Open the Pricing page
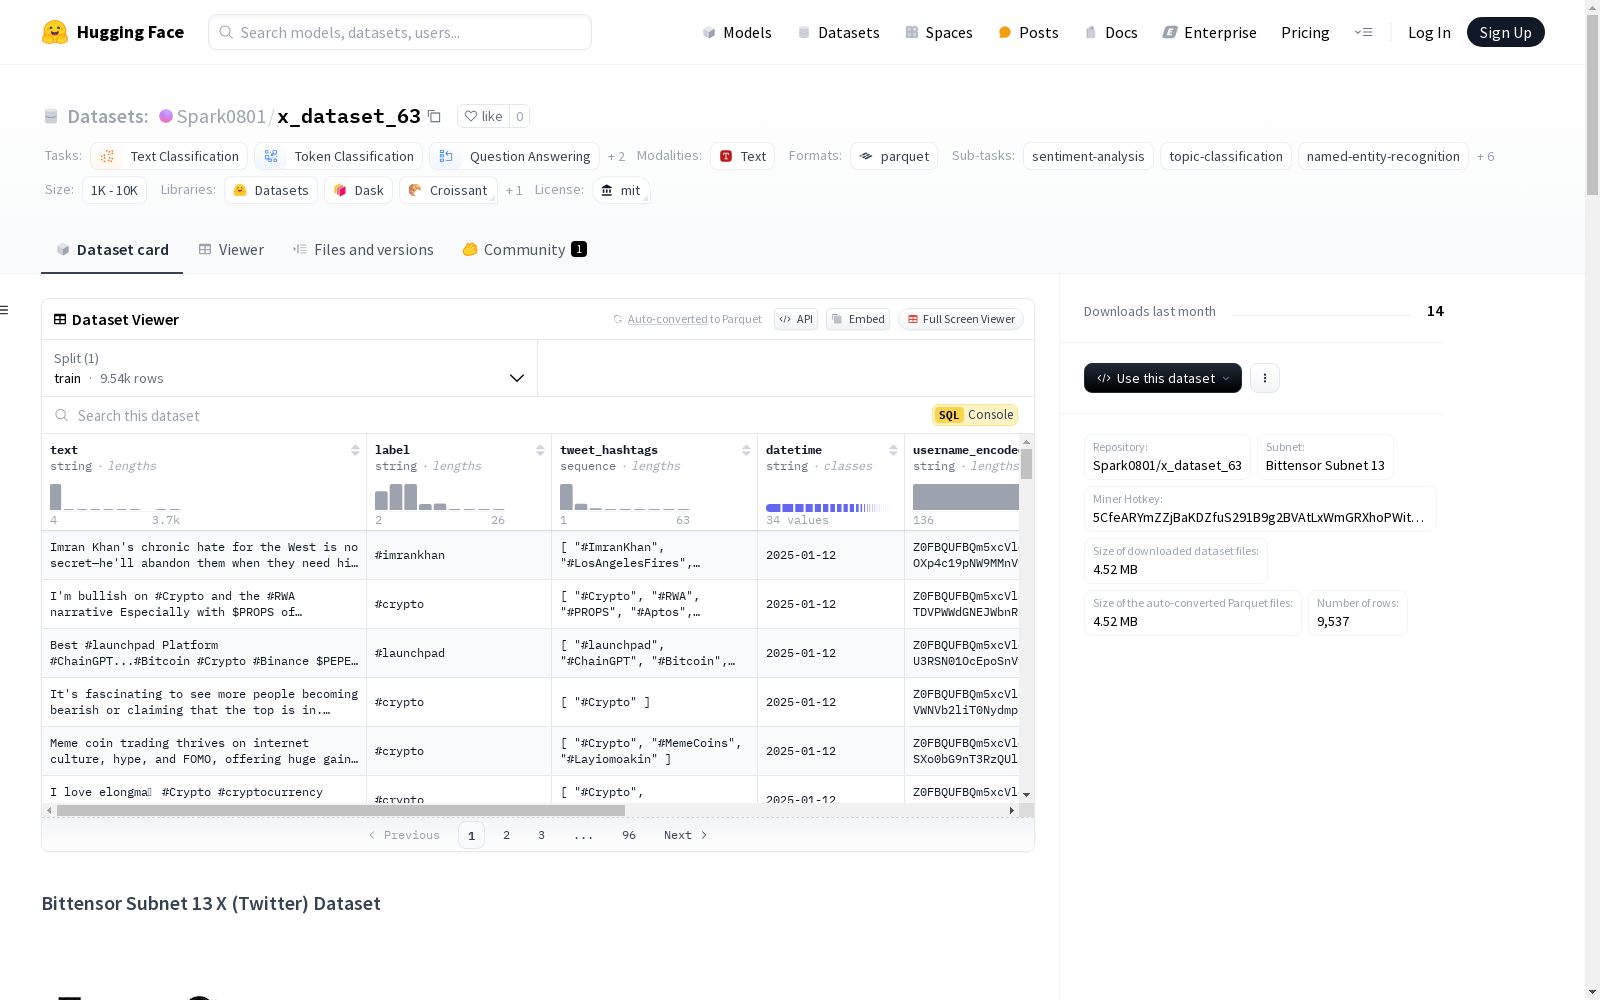1600x1000 pixels. coord(1305,32)
